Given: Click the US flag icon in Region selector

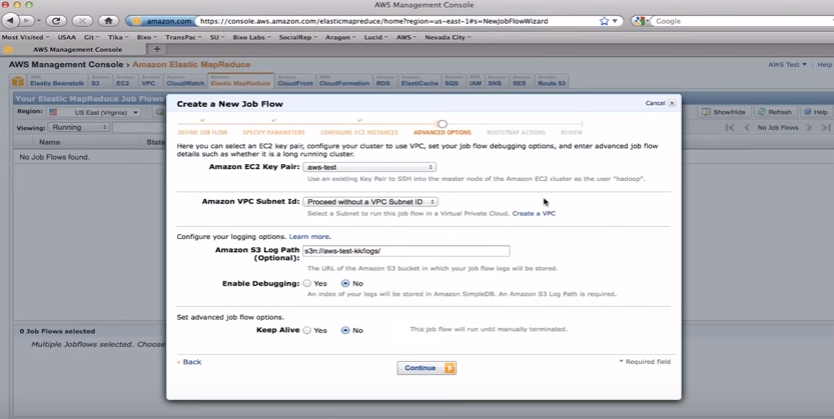Looking at the screenshot, I should click(x=53, y=112).
